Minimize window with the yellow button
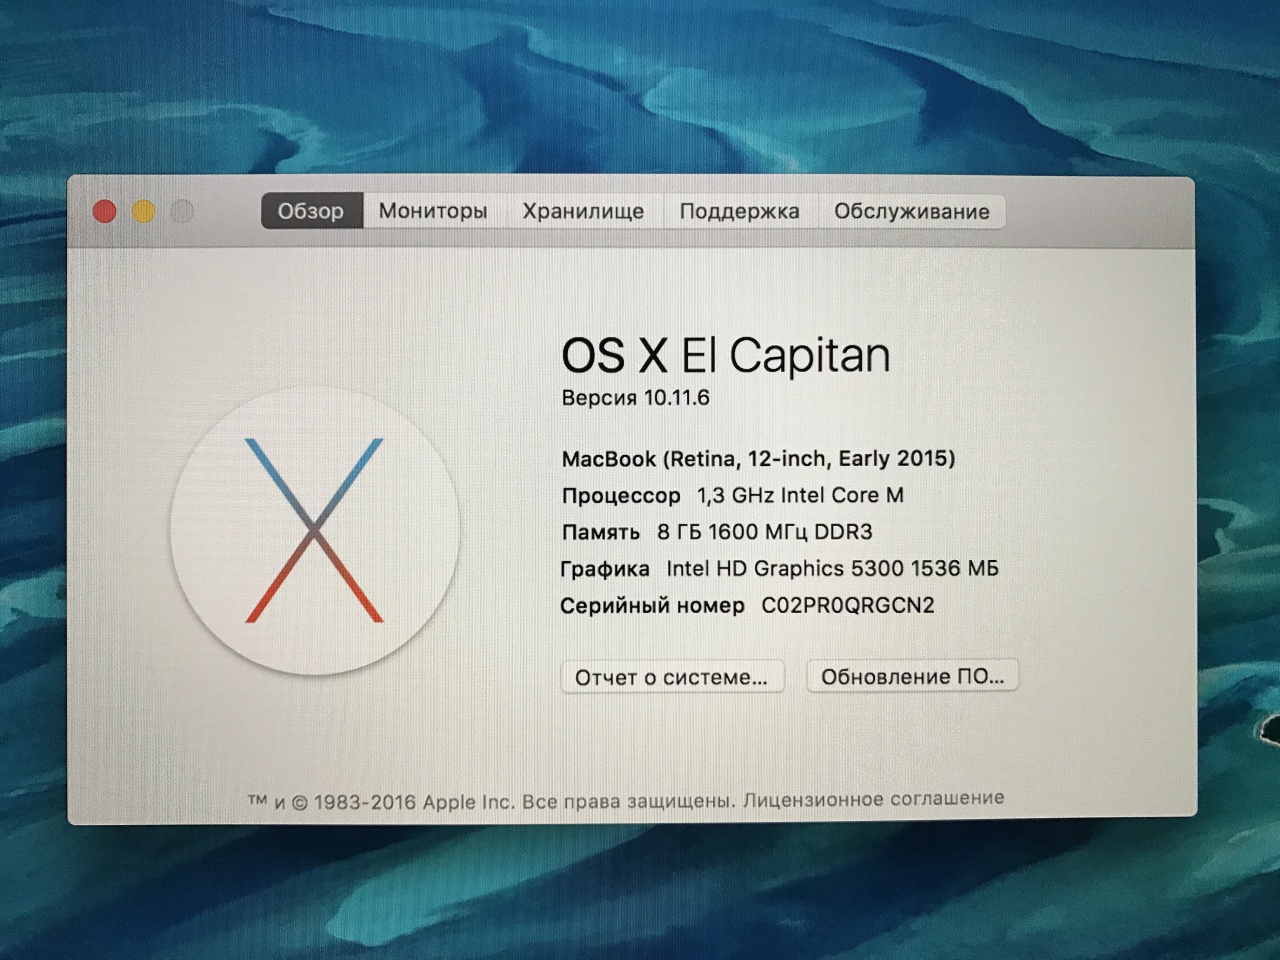The image size is (1280, 960). coord(143,211)
